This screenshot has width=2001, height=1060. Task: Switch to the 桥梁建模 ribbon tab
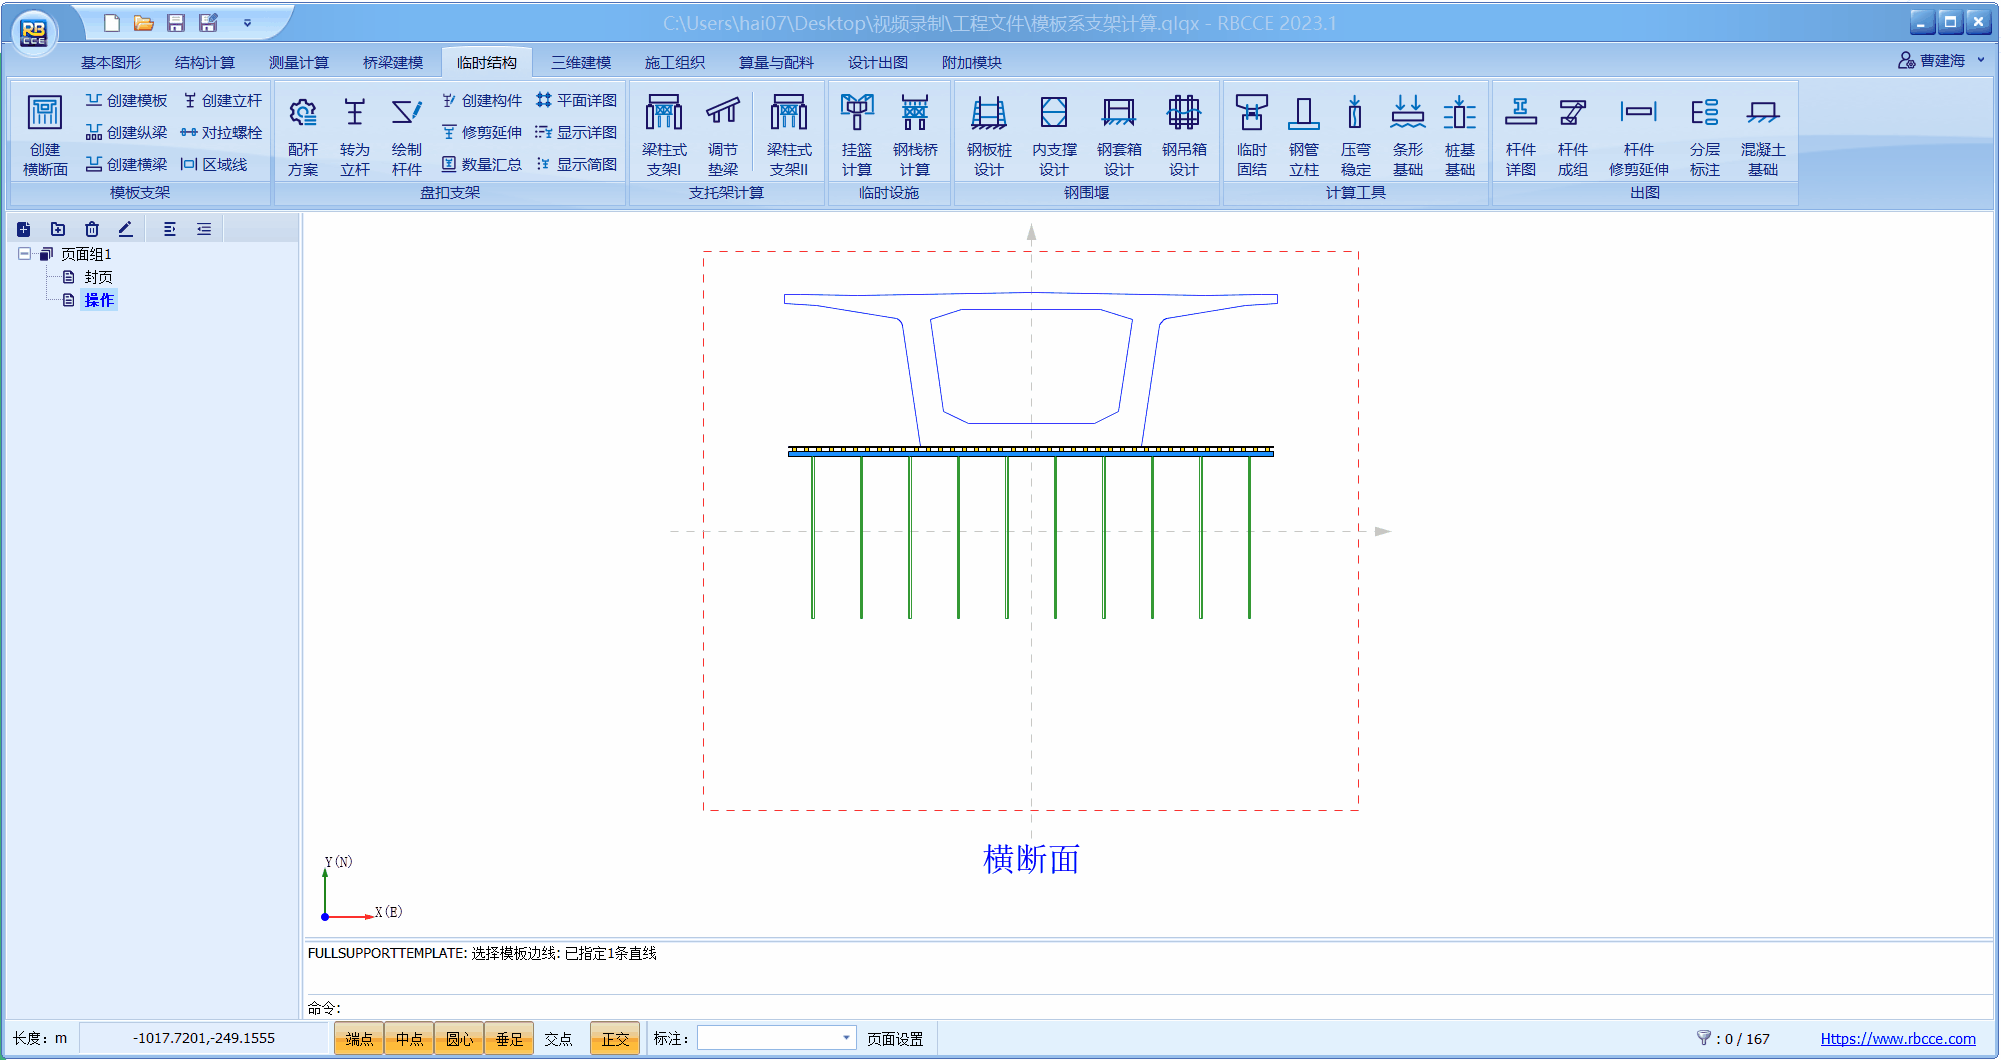[x=393, y=62]
